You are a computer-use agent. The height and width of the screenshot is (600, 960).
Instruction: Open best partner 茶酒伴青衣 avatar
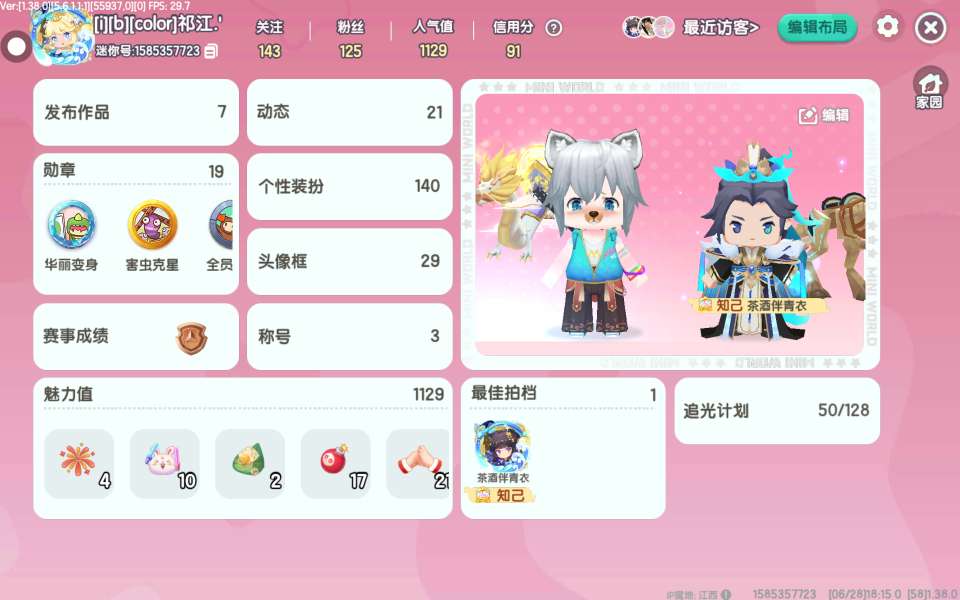tap(502, 446)
